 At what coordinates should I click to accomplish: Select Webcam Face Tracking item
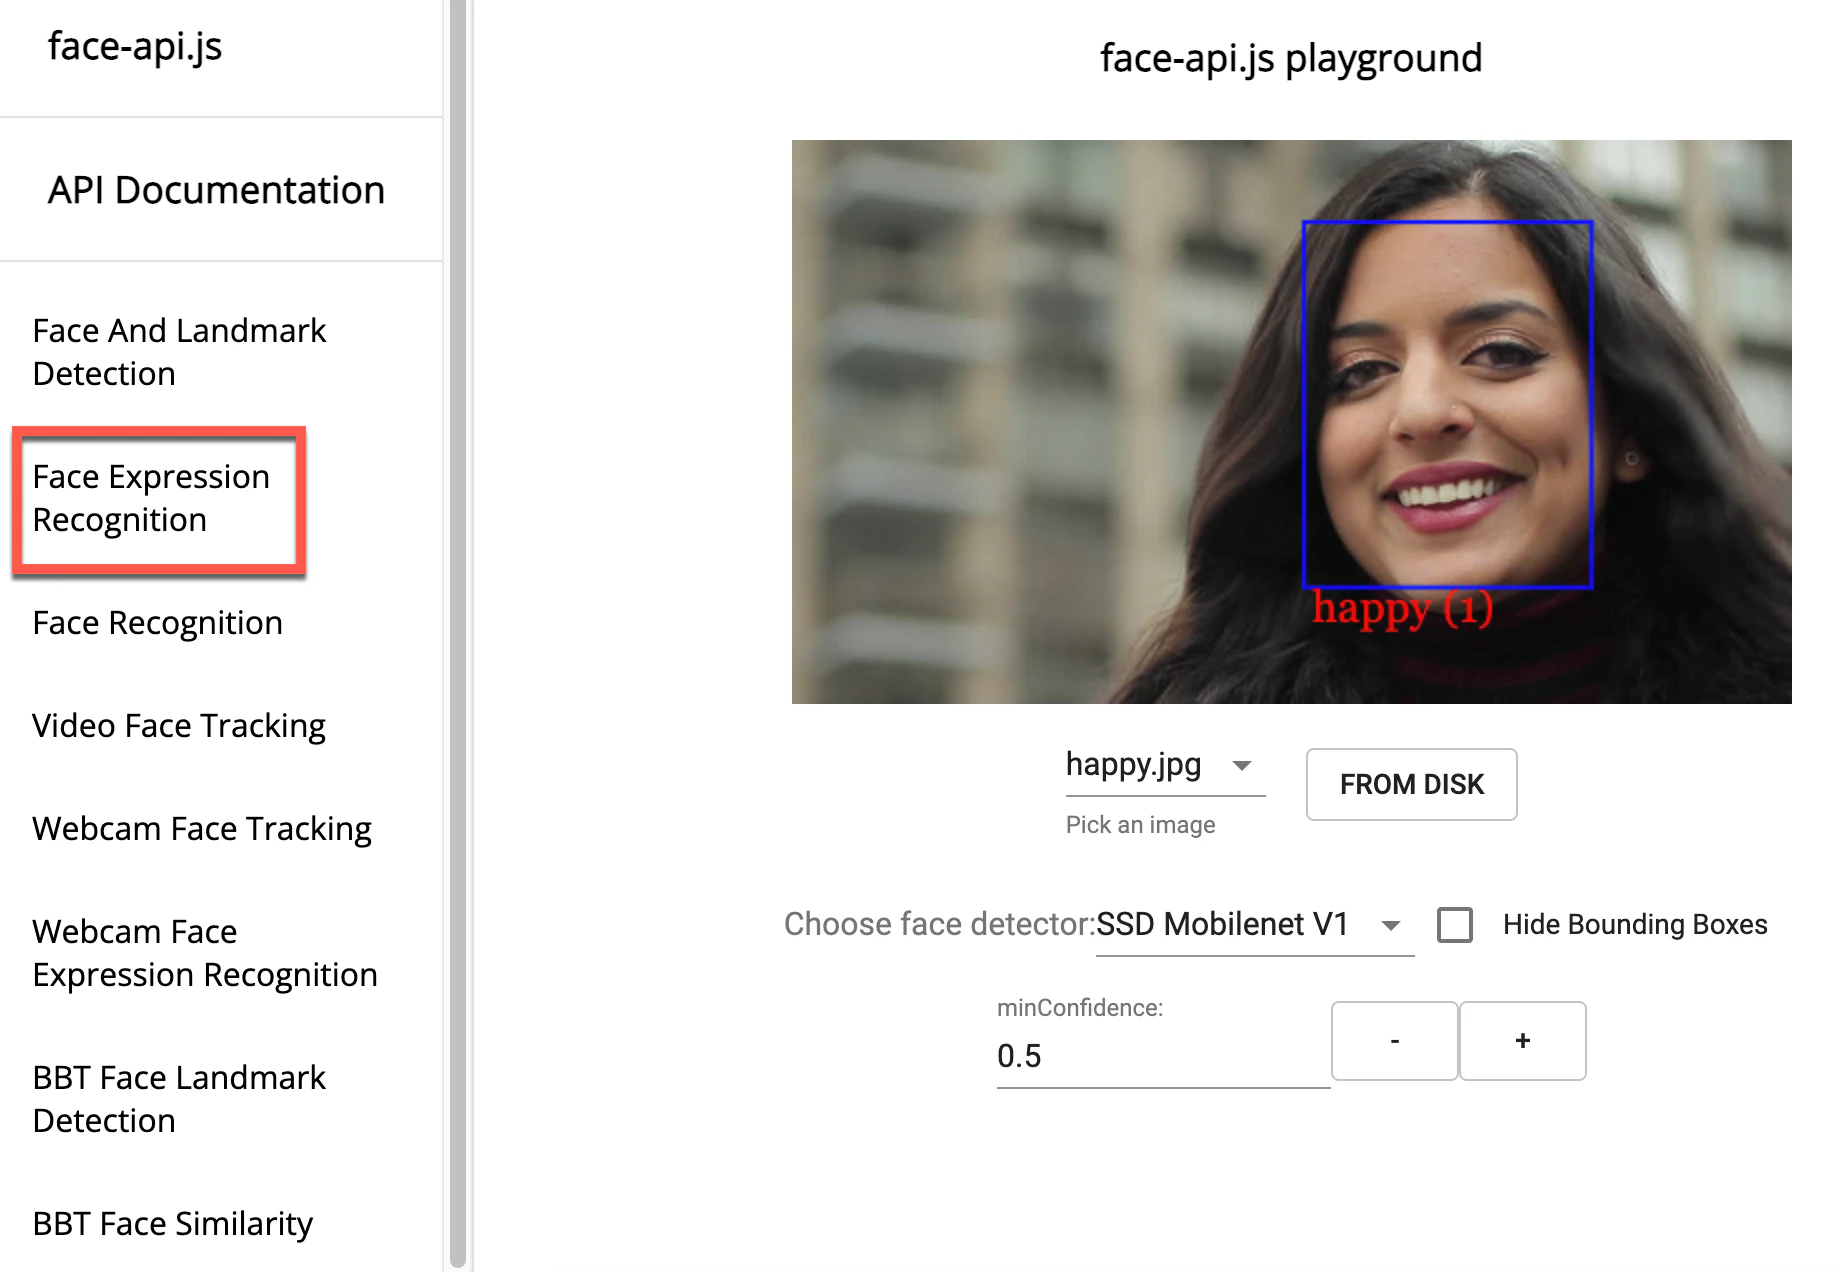[202, 829]
